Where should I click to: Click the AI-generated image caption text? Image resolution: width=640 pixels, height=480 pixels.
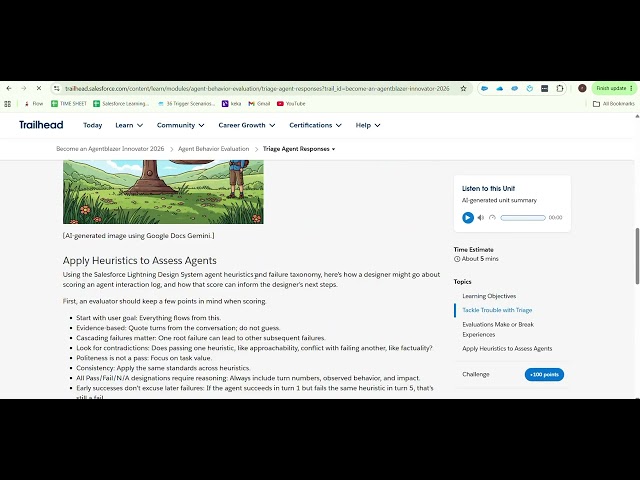click(x=138, y=236)
